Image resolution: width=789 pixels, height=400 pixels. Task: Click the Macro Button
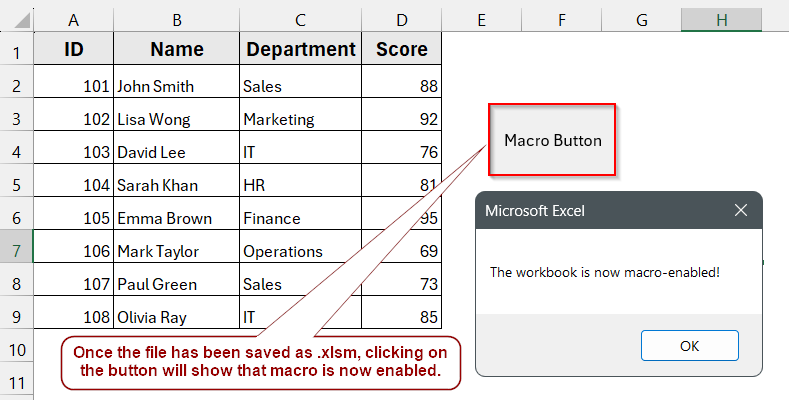coord(553,141)
